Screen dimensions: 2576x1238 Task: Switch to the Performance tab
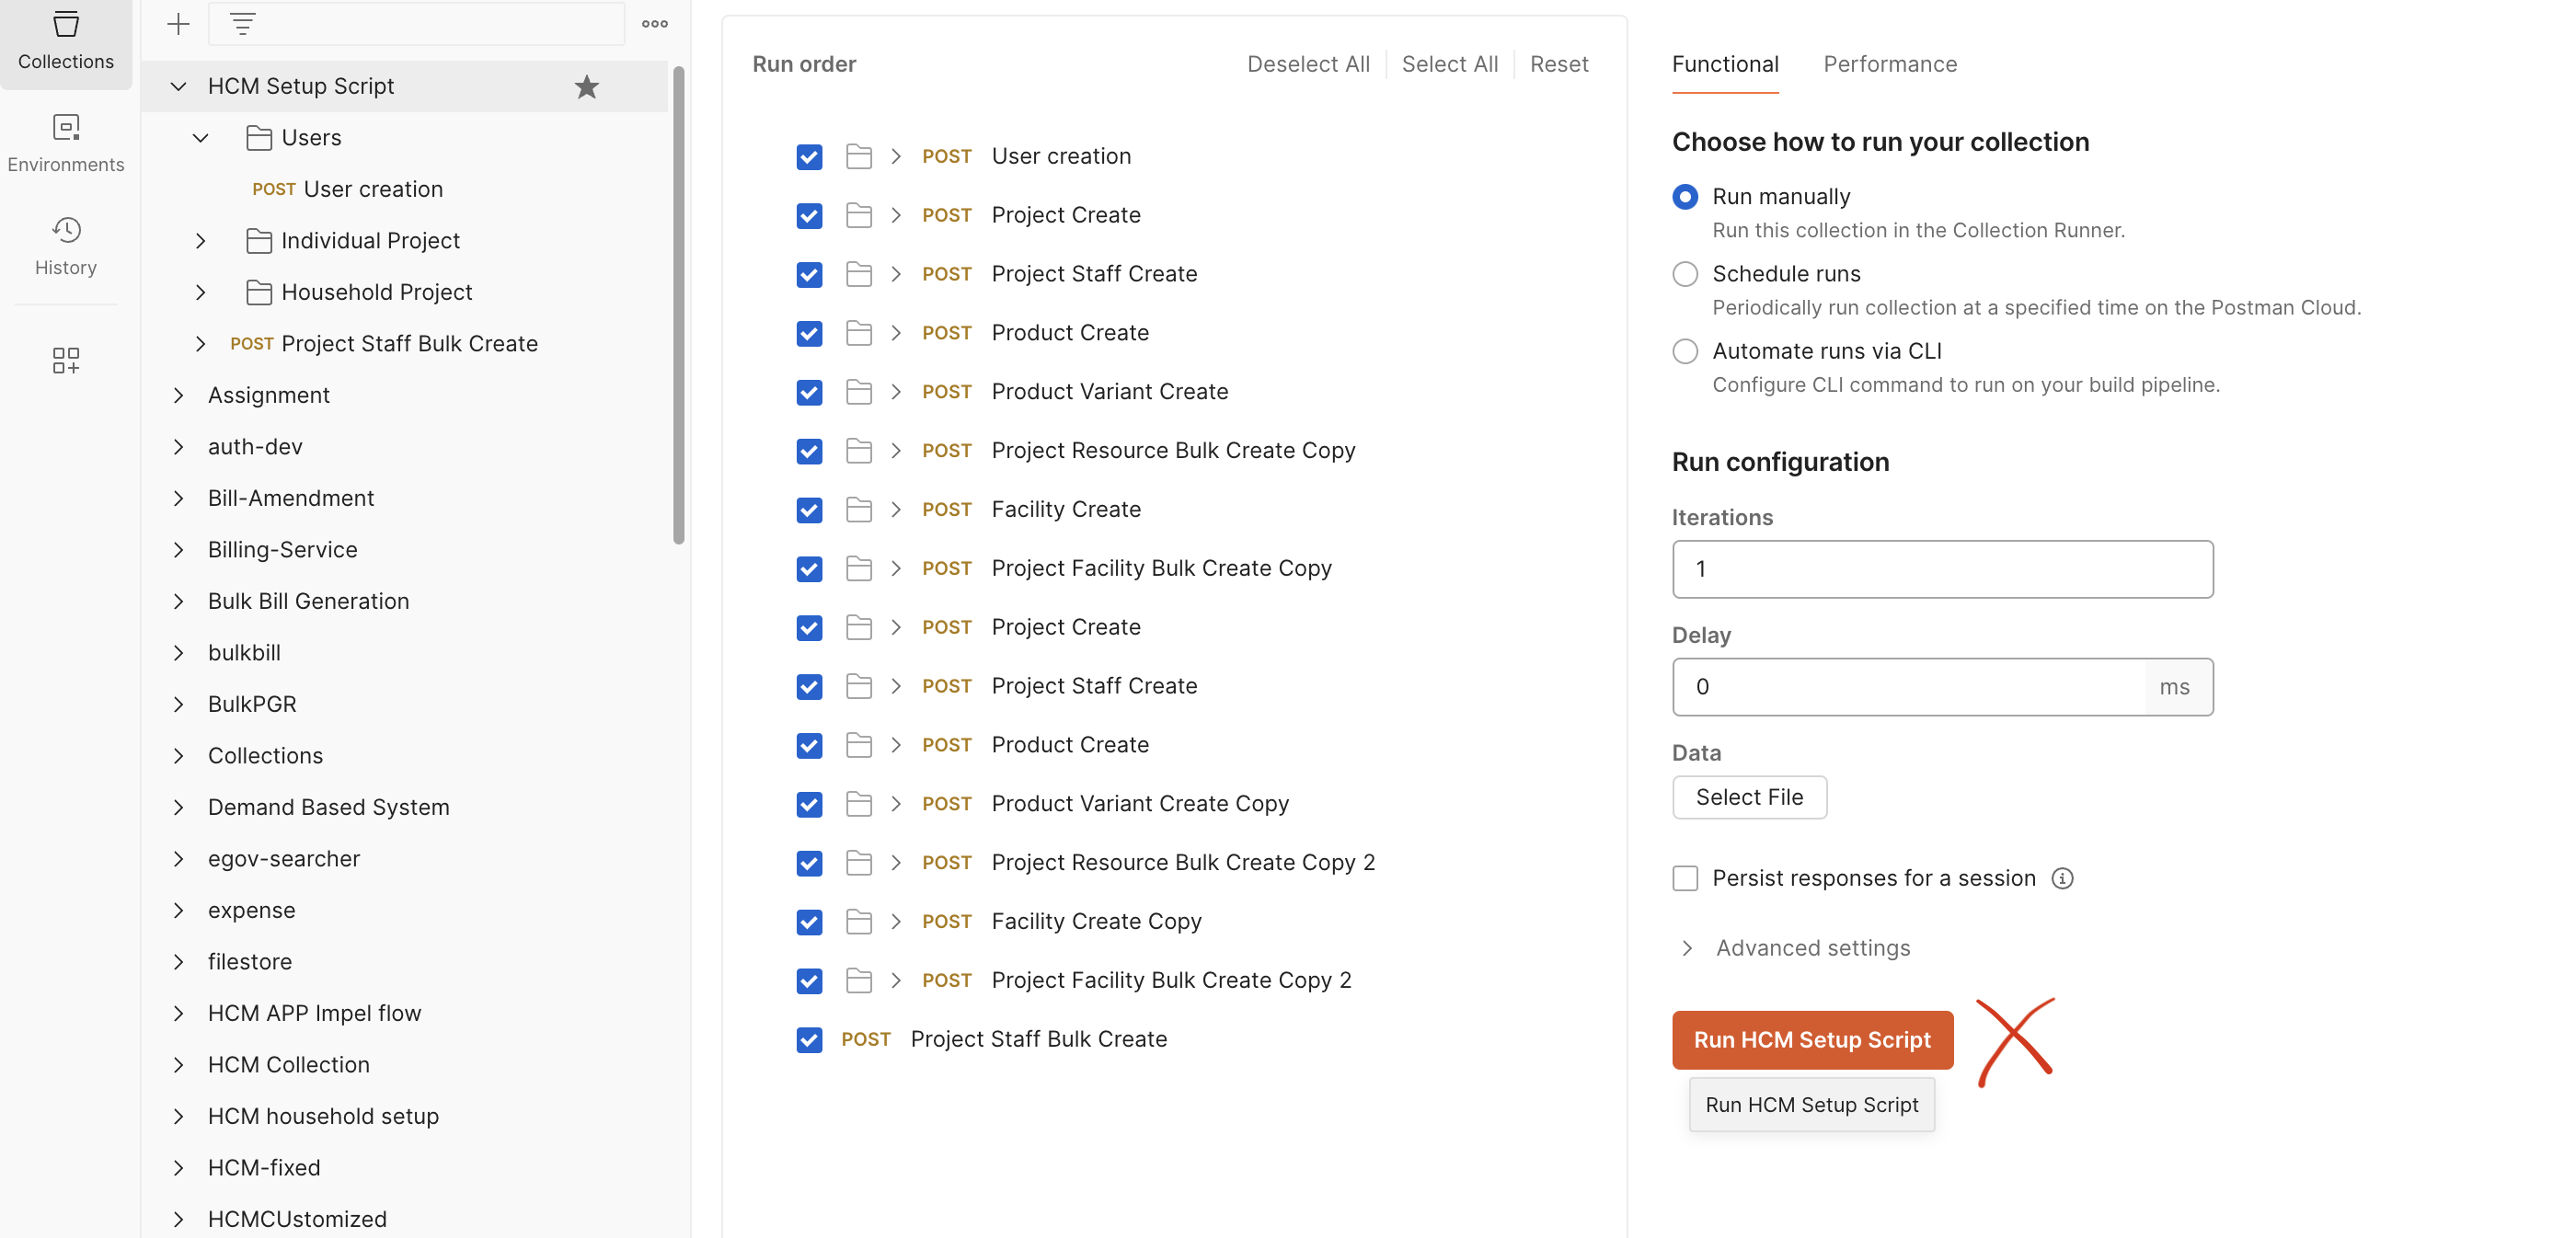pyautogui.click(x=1889, y=64)
